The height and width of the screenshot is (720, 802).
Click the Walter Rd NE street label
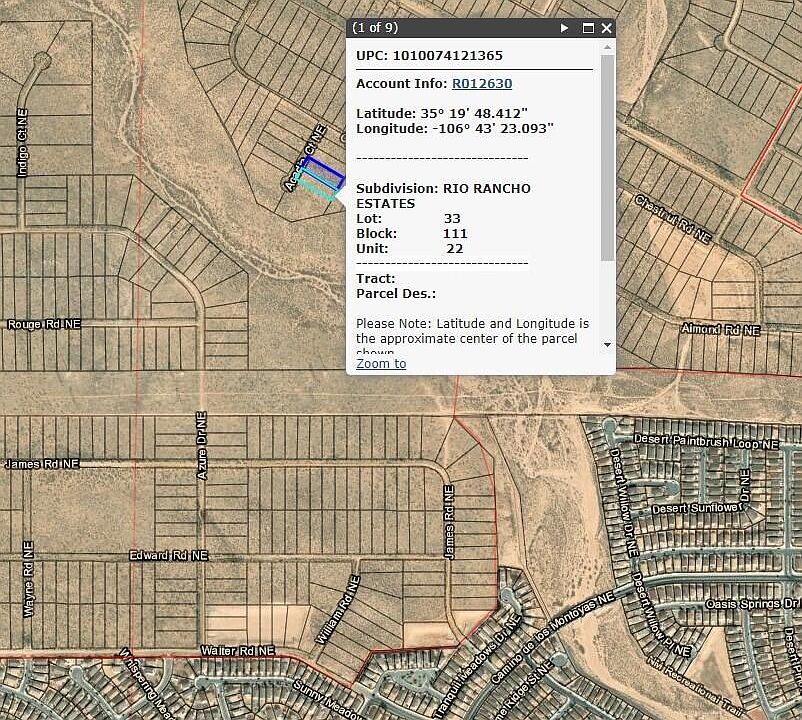237,650
